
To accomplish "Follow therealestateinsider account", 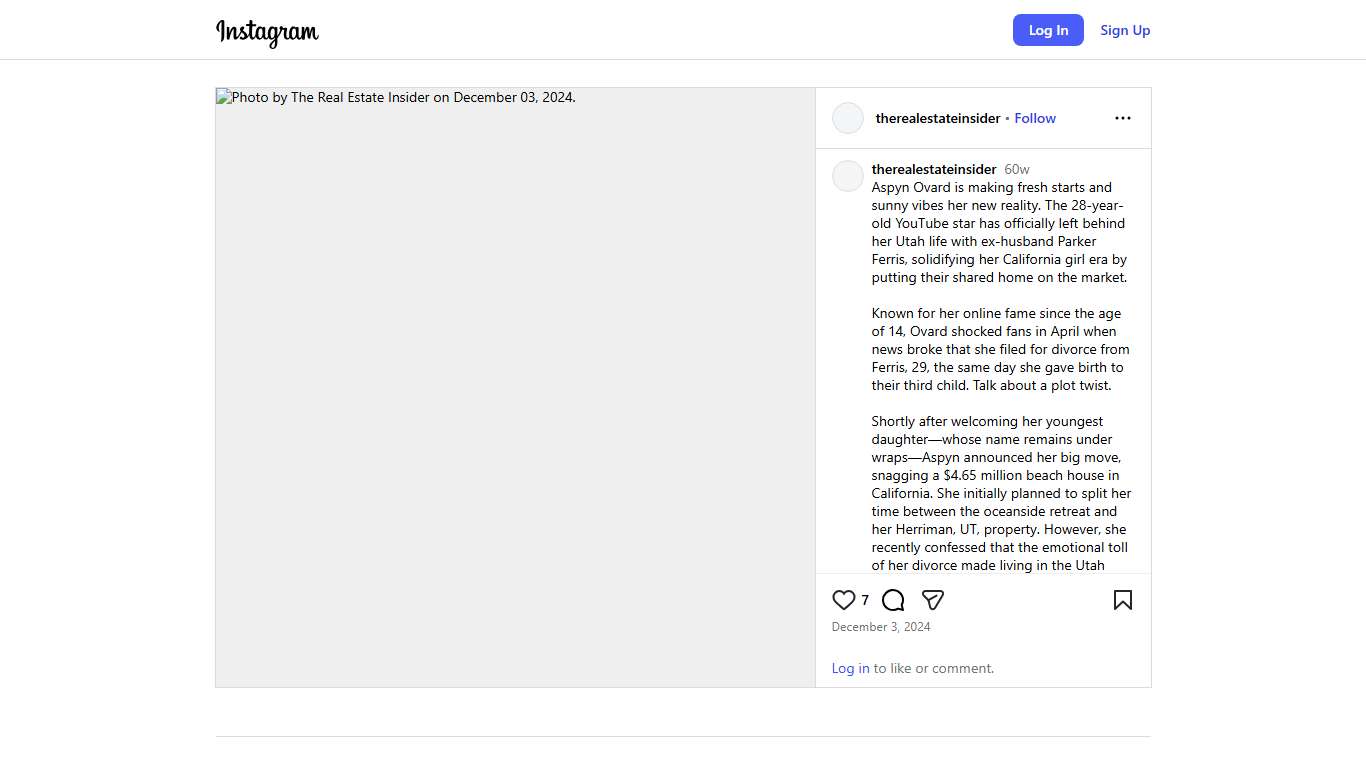I will click(1035, 118).
